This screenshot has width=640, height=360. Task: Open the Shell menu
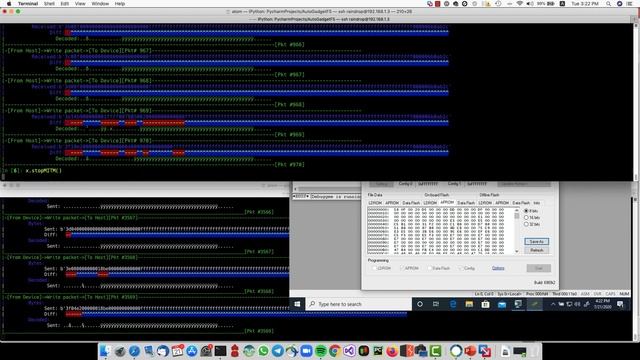49,4
